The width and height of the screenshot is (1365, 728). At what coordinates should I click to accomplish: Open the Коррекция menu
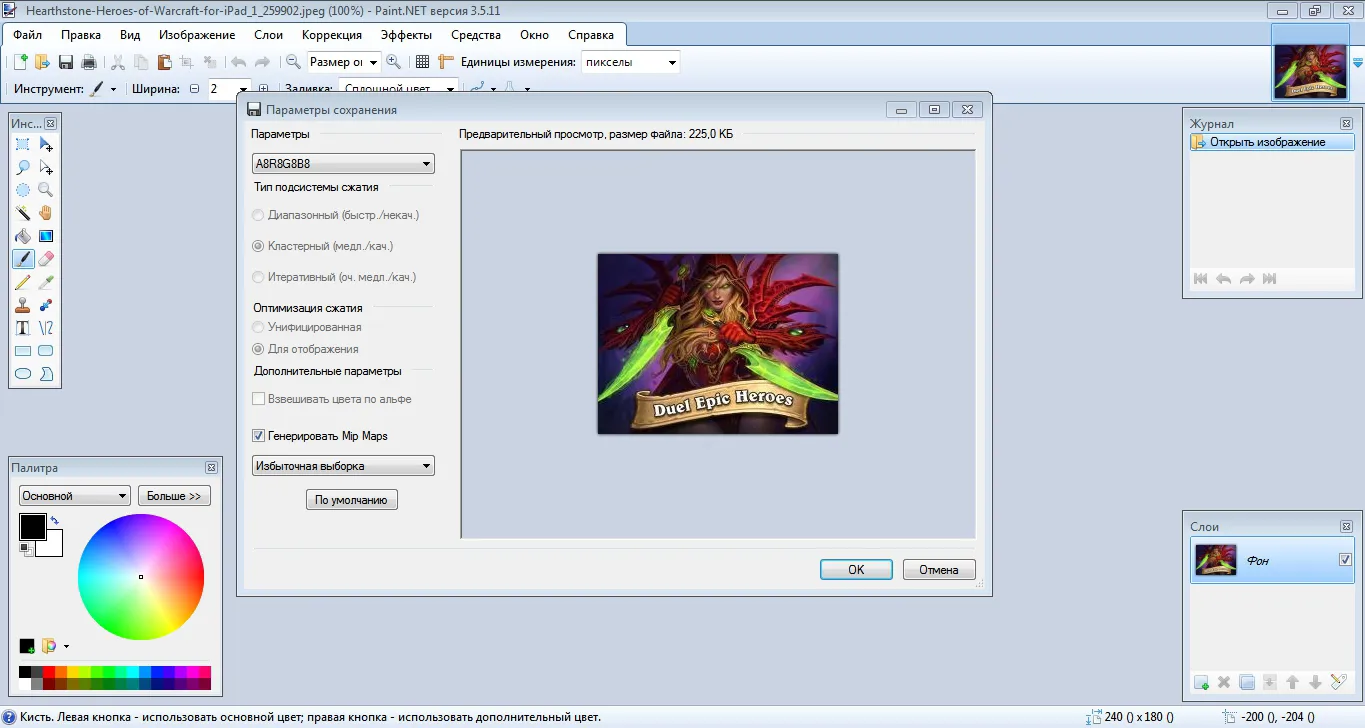click(332, 35)
